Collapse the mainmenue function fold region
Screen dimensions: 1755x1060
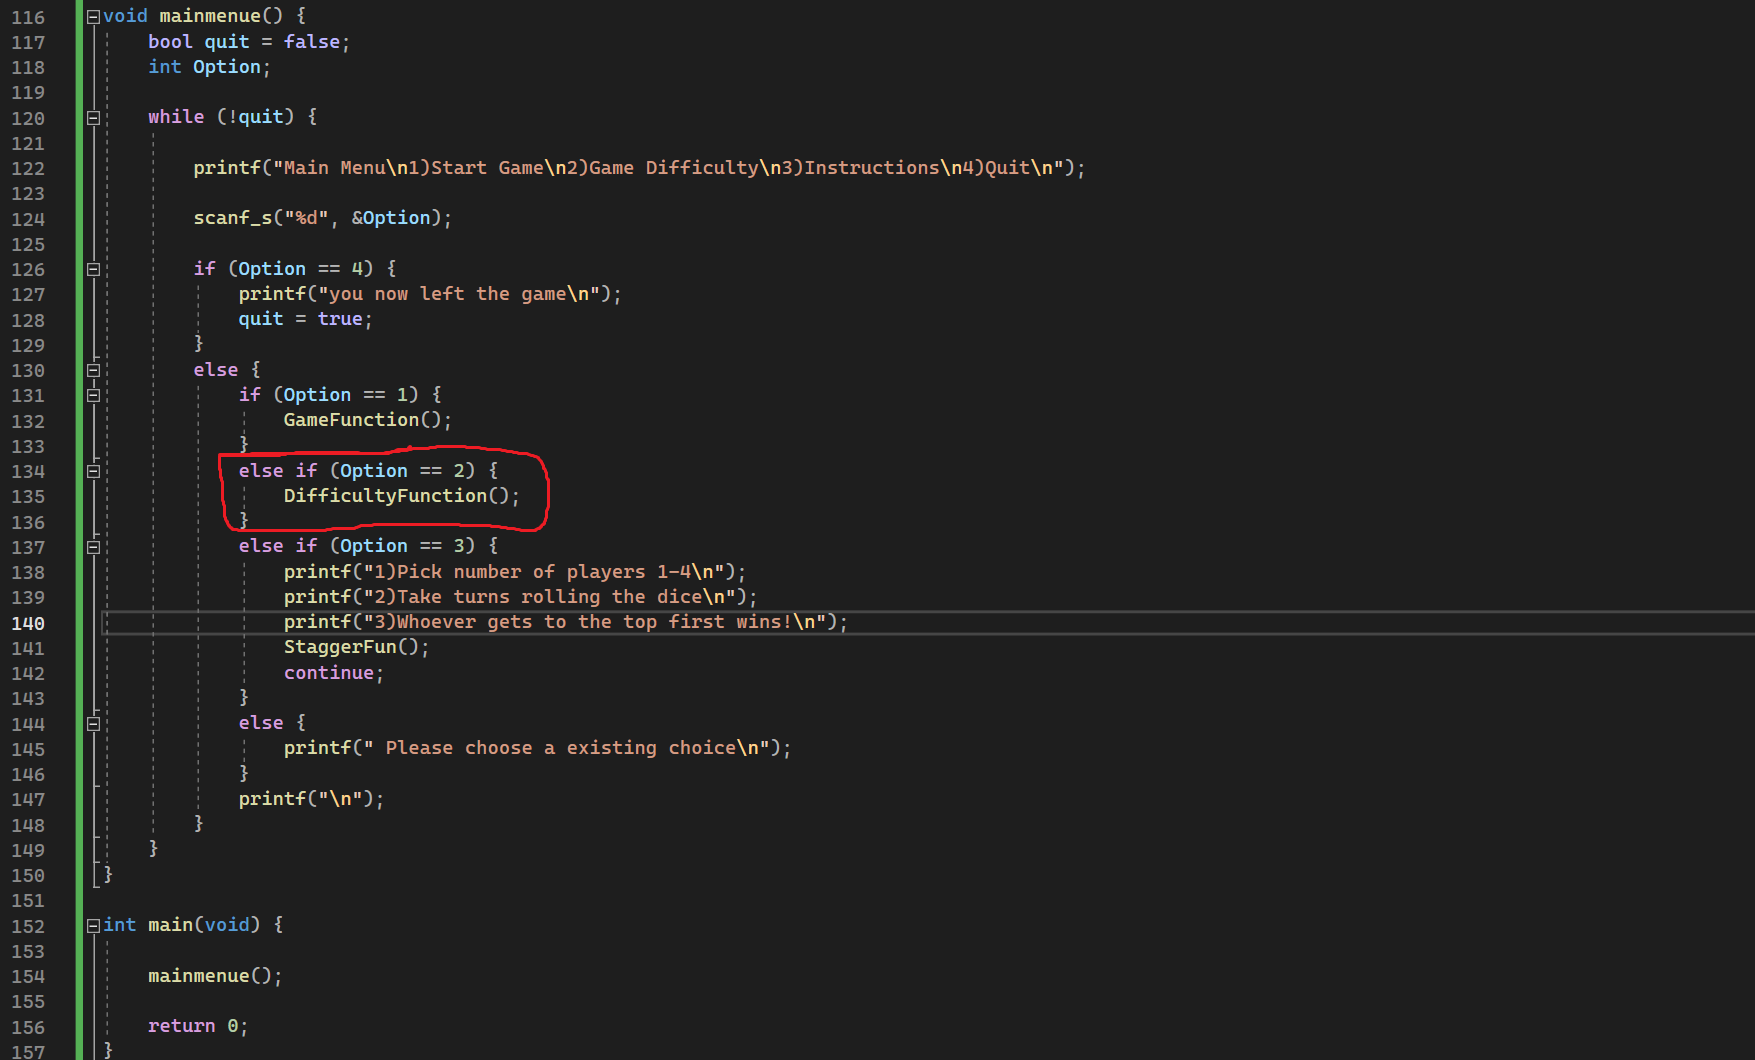(x=92, y=16)
